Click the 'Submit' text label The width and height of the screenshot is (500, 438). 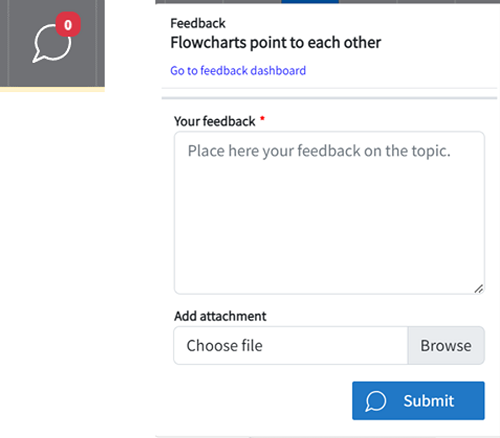tap(429, 401)
